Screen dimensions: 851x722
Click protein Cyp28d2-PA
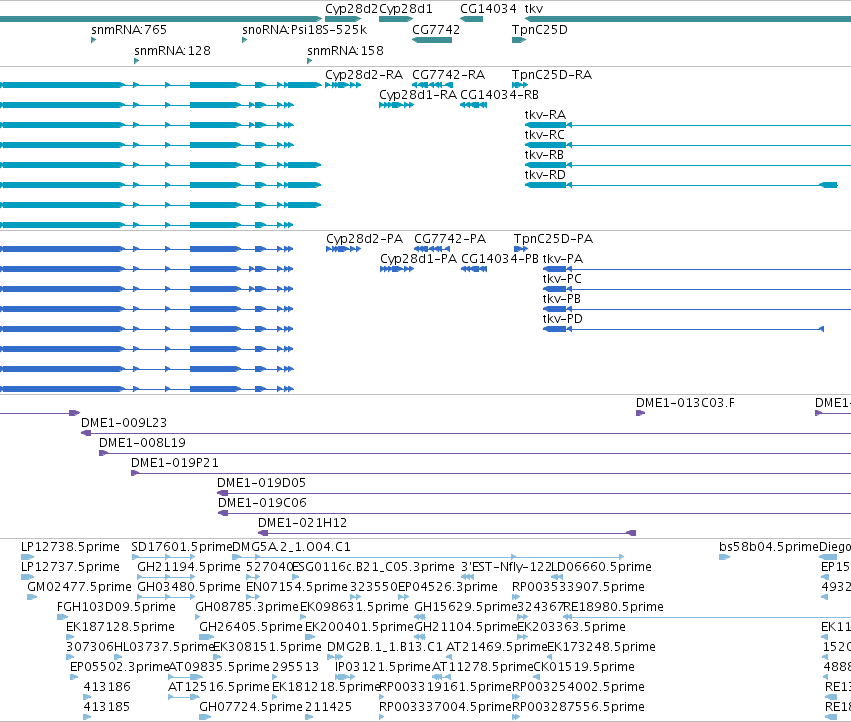pos(344,249)
